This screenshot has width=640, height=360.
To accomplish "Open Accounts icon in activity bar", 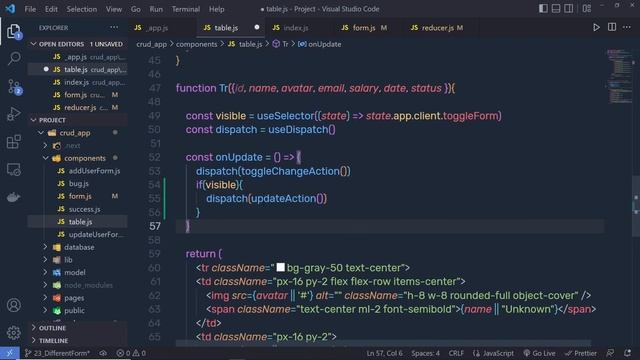I will (x=13, y=305).
